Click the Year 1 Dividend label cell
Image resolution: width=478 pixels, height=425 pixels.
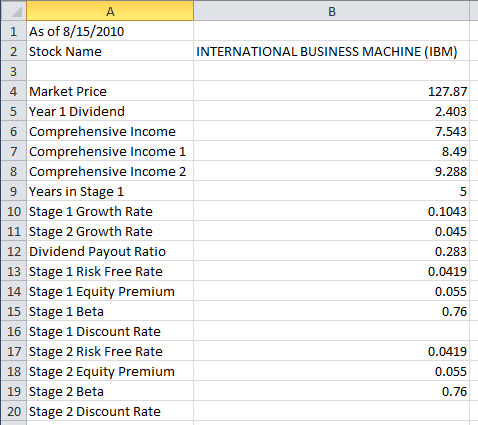coord(110,111)
